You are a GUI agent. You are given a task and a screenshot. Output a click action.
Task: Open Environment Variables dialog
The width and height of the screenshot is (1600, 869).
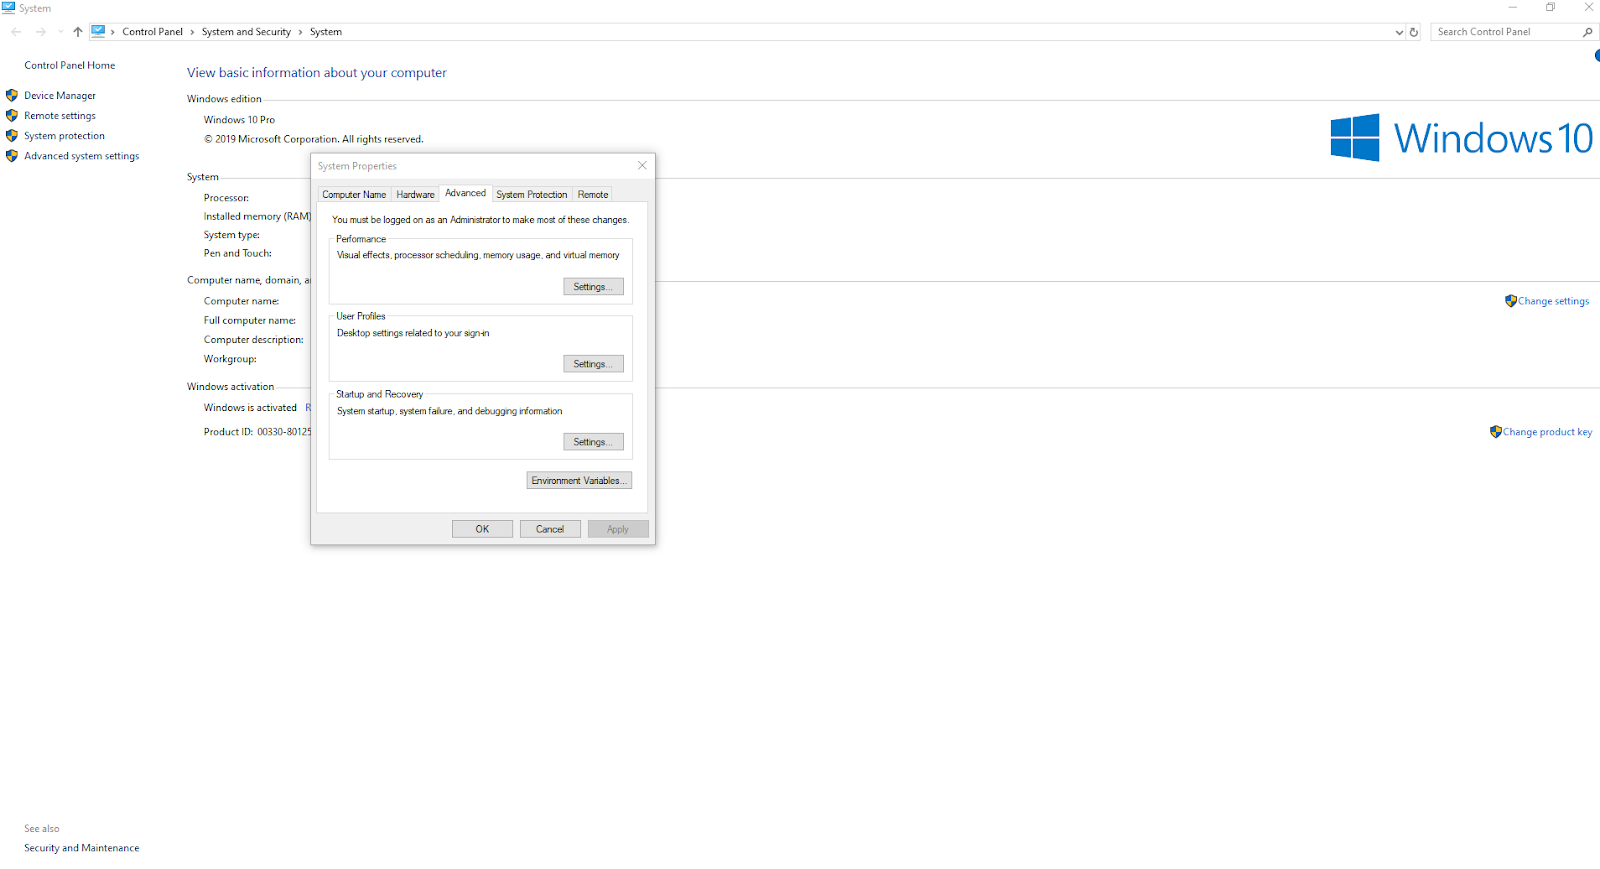[579, 481]
